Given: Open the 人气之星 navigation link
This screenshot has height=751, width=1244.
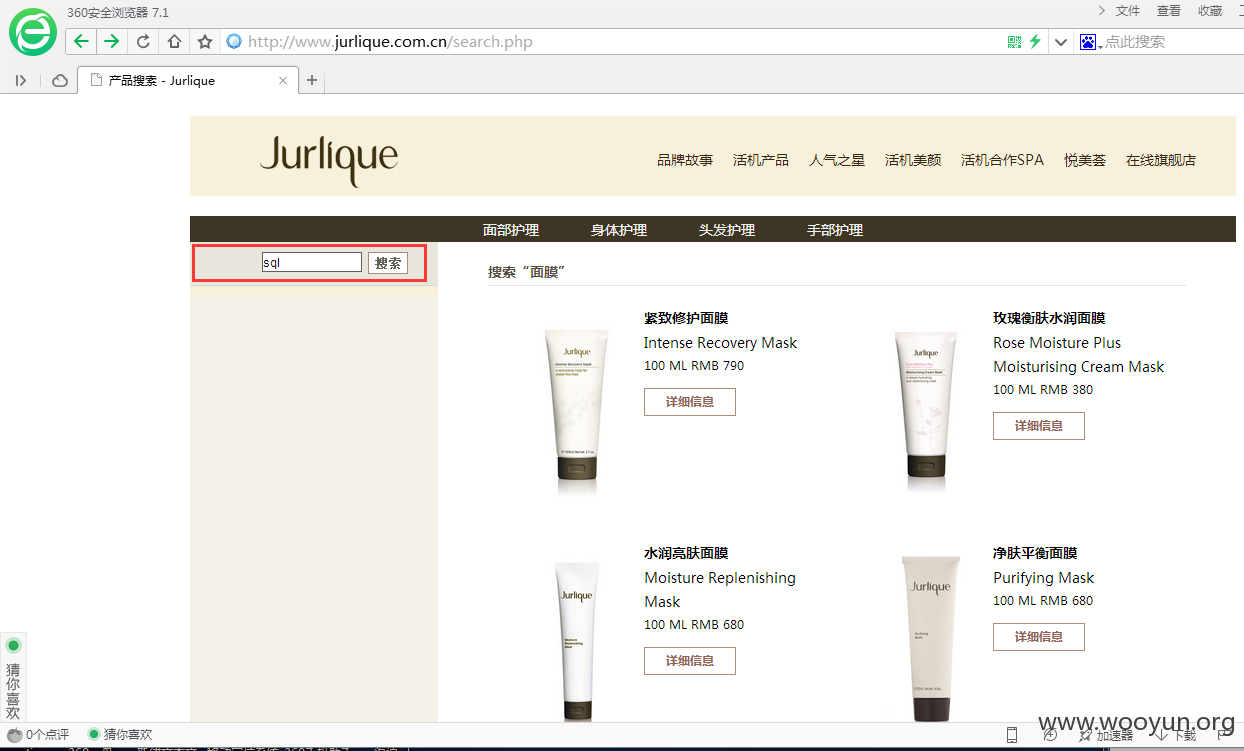Looking at the screenshot, I should [837, 160].
